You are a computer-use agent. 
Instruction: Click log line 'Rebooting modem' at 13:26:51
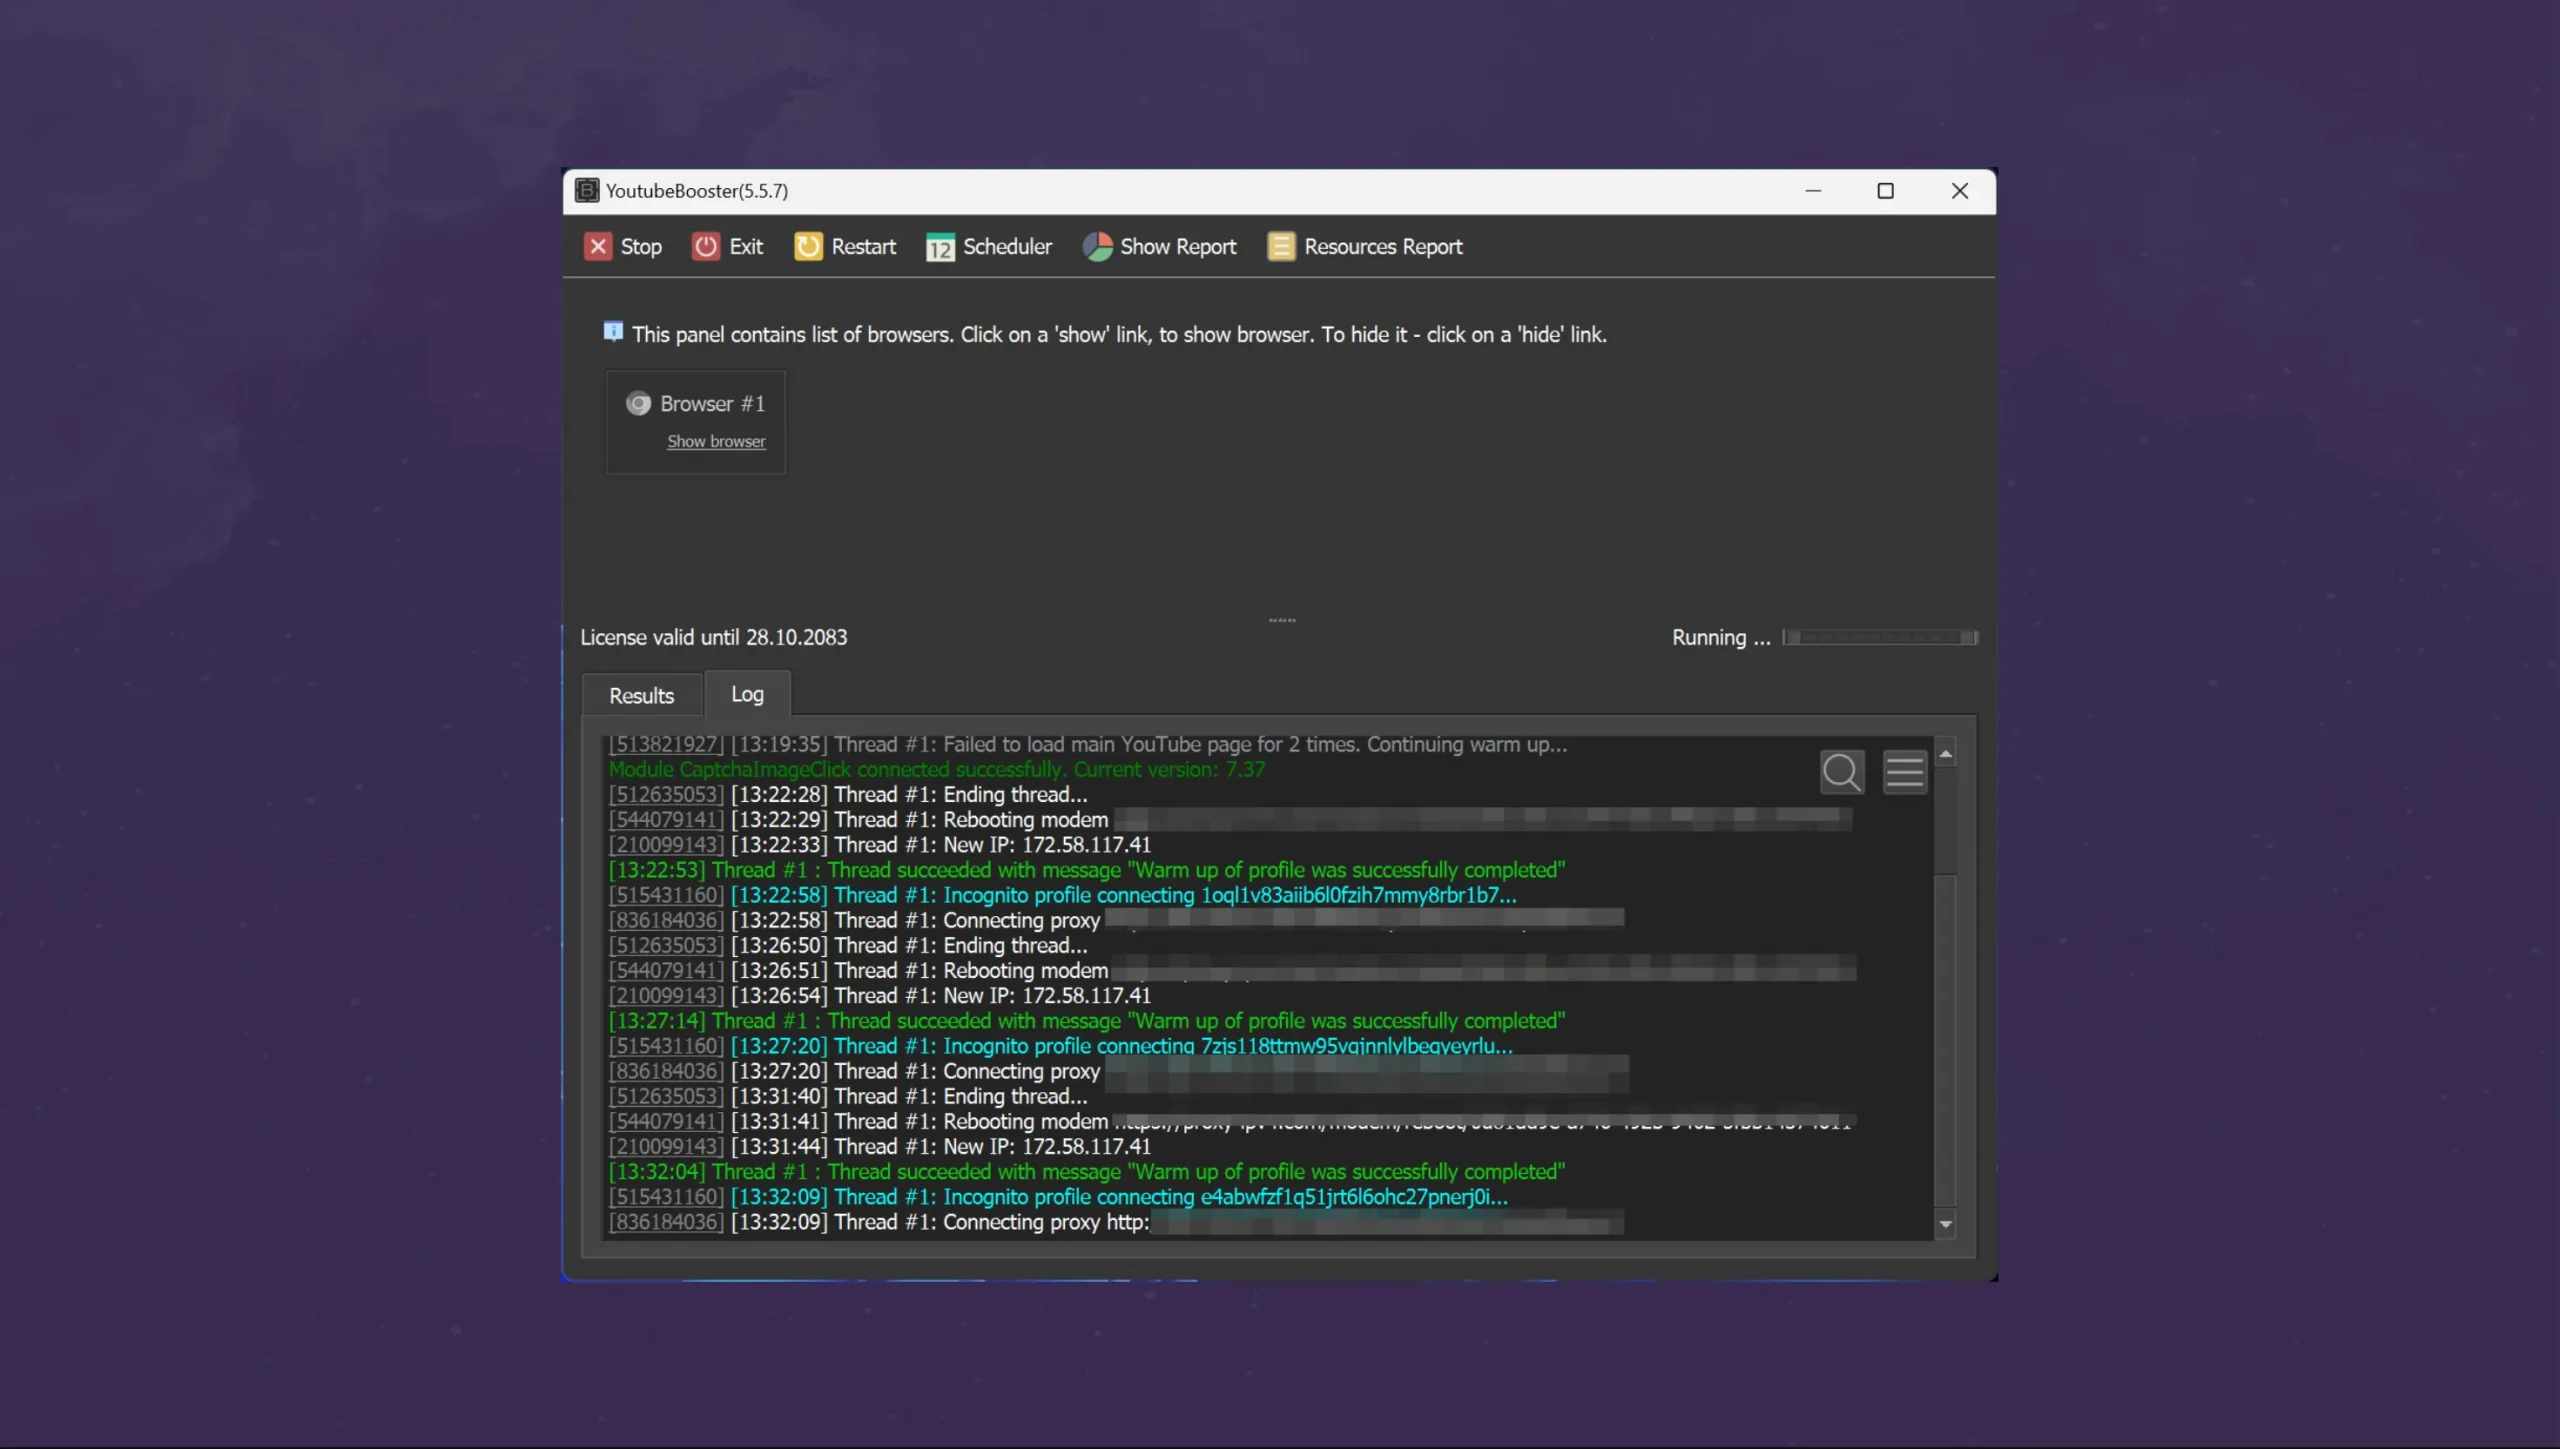coord(1232,971)
